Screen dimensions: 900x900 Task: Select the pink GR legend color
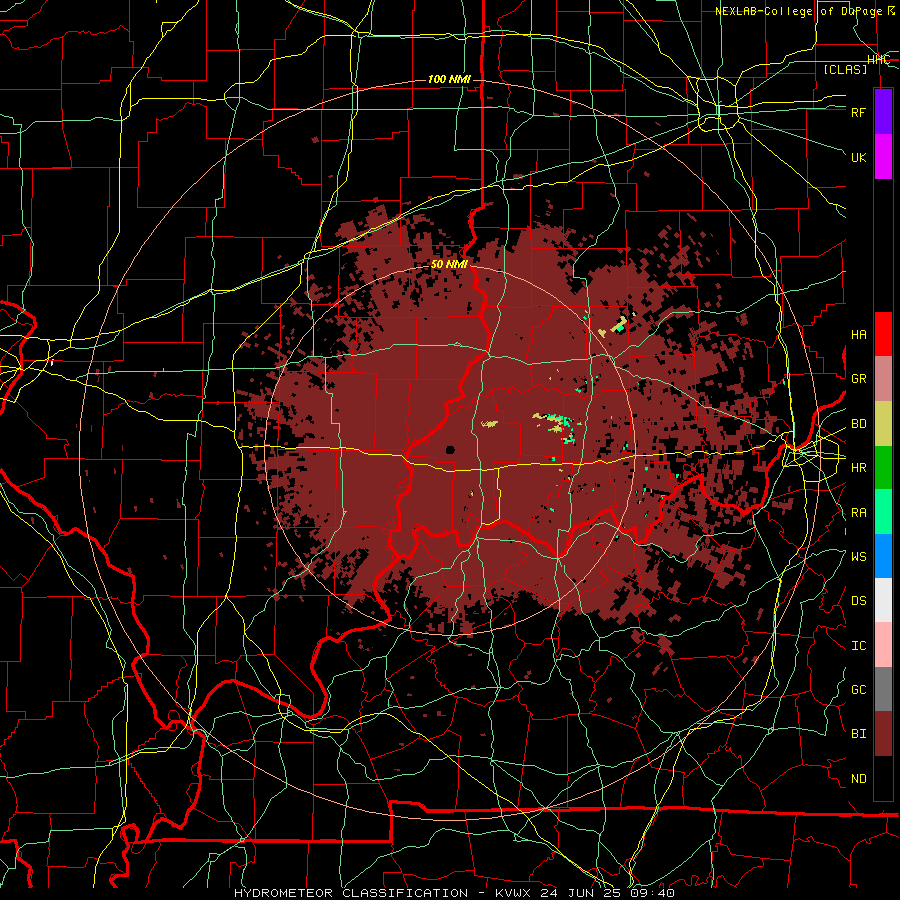point(883,378)
